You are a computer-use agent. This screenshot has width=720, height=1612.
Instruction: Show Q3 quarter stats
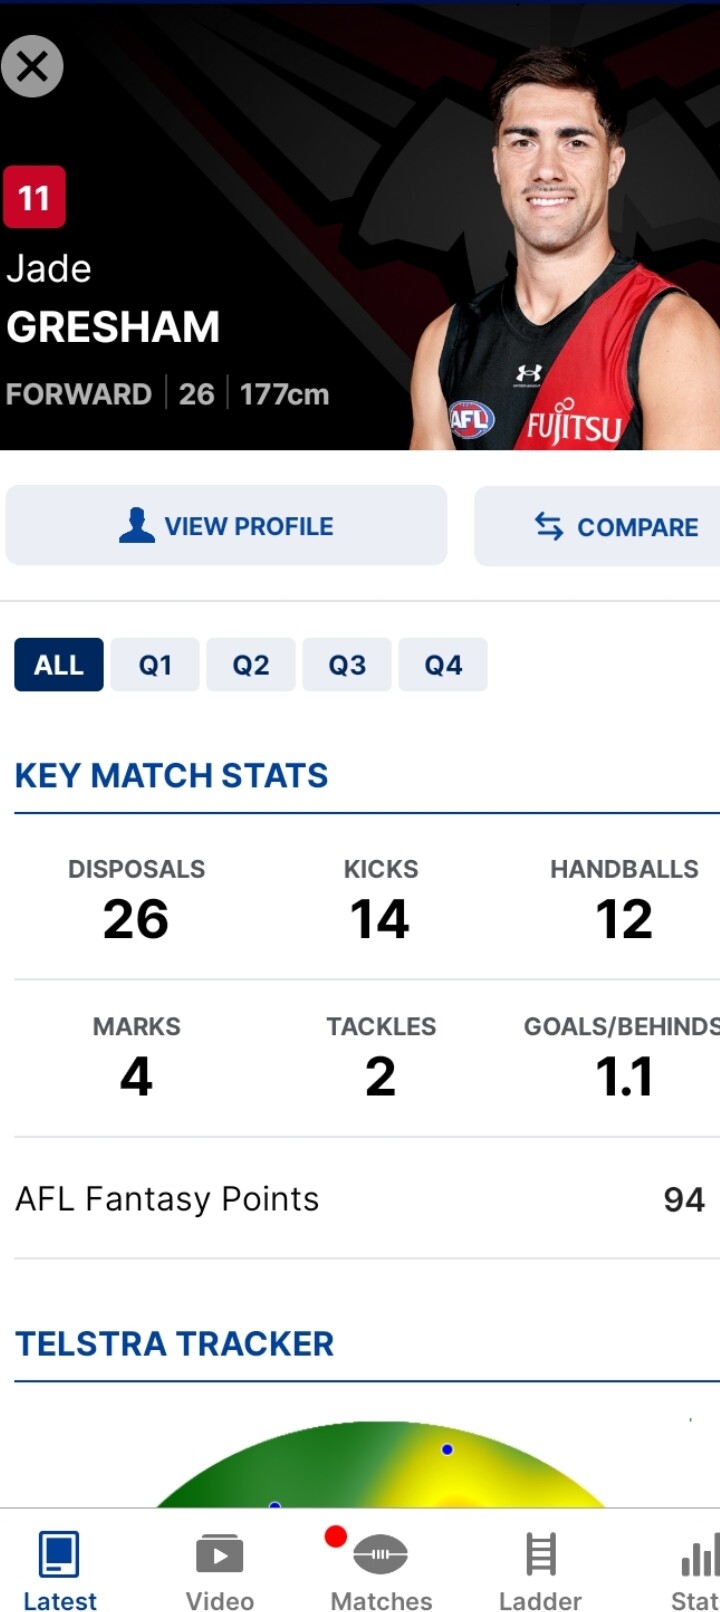(x=347, y=665)
